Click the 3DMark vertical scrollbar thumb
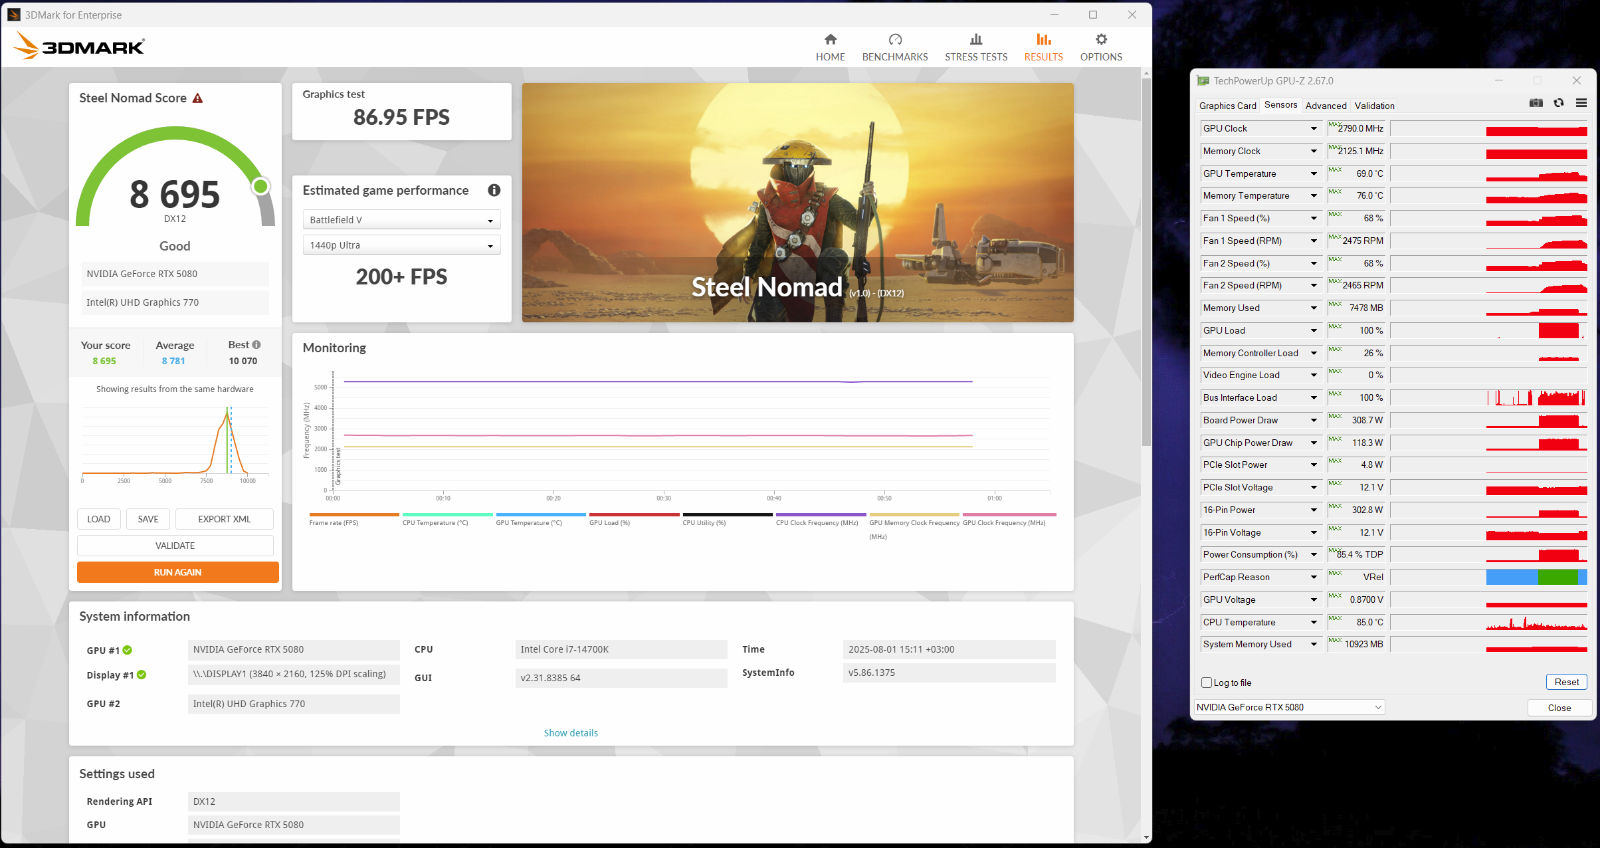Viewport: 1600px width, 848px height. (x=1146, y=262)
